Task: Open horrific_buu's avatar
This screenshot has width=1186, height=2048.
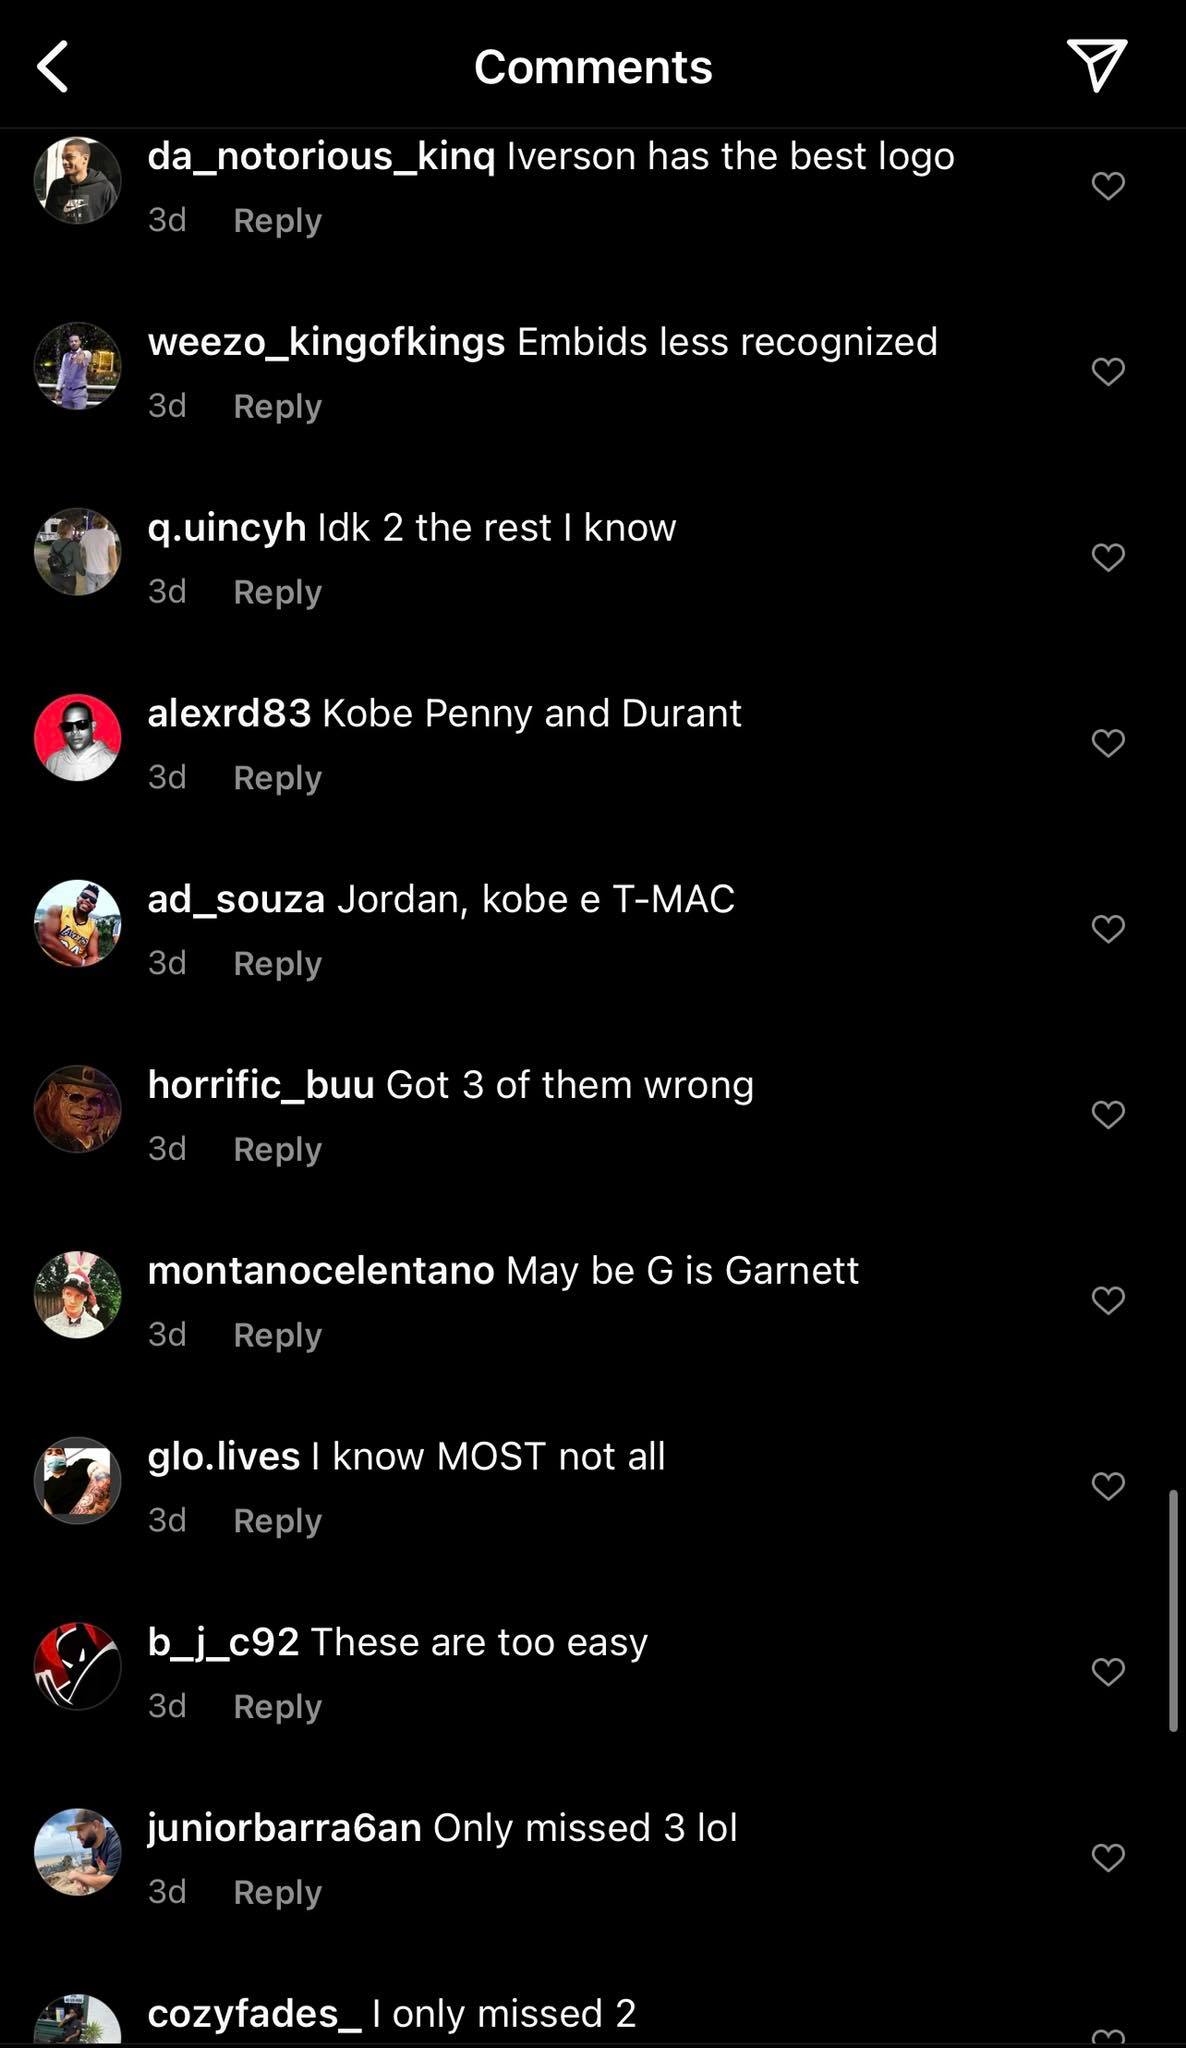Action: [x=78, y=1108]
